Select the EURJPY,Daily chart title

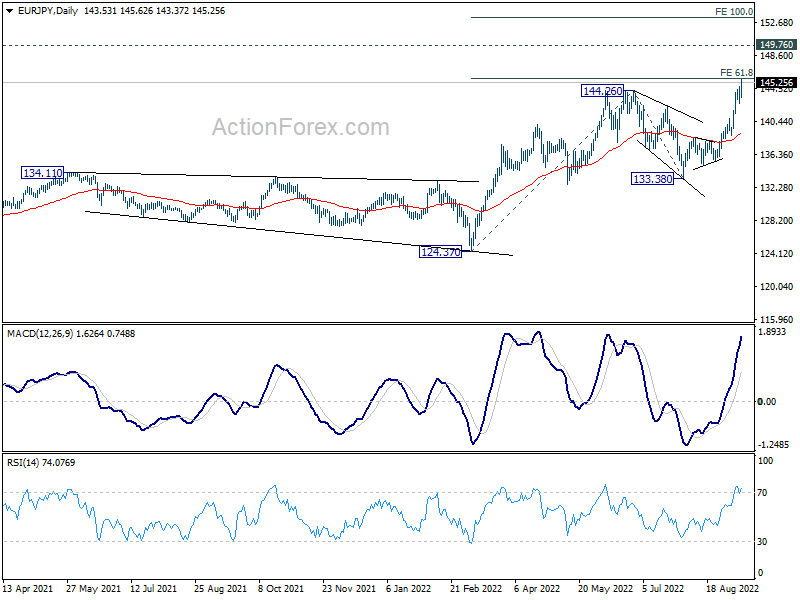click(48, 11)
